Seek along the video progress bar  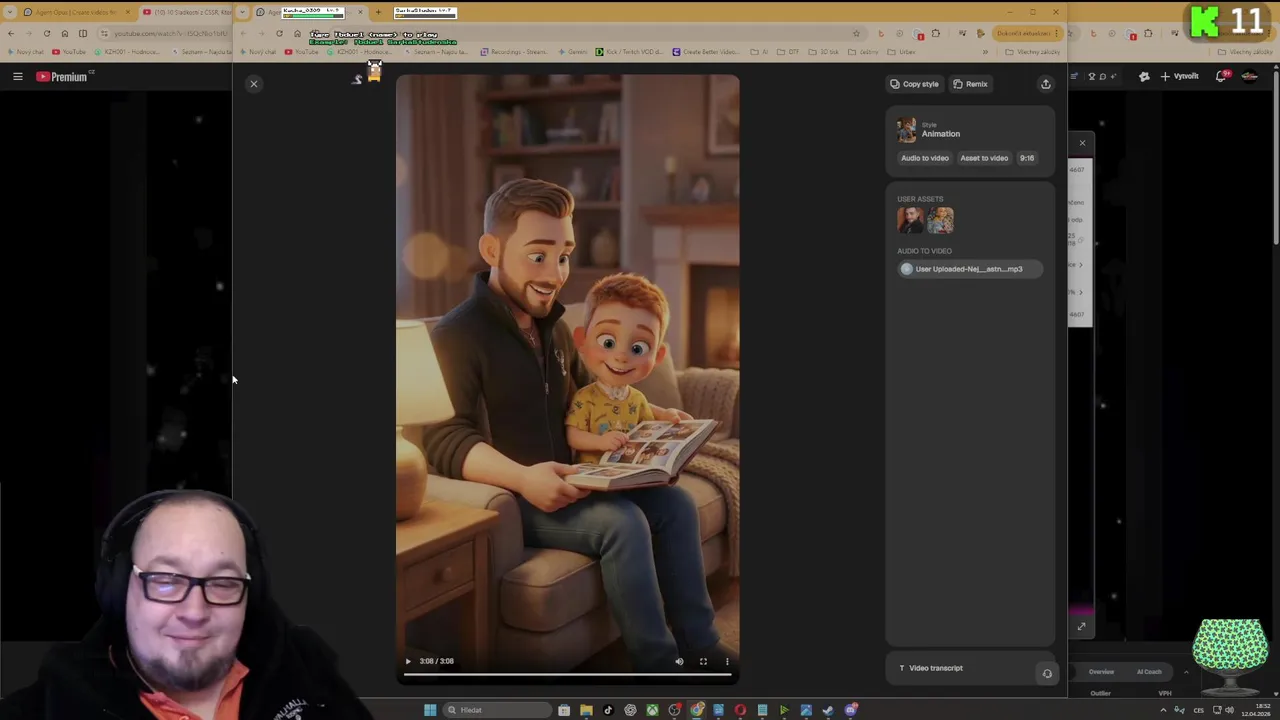(x=568, y=675)
